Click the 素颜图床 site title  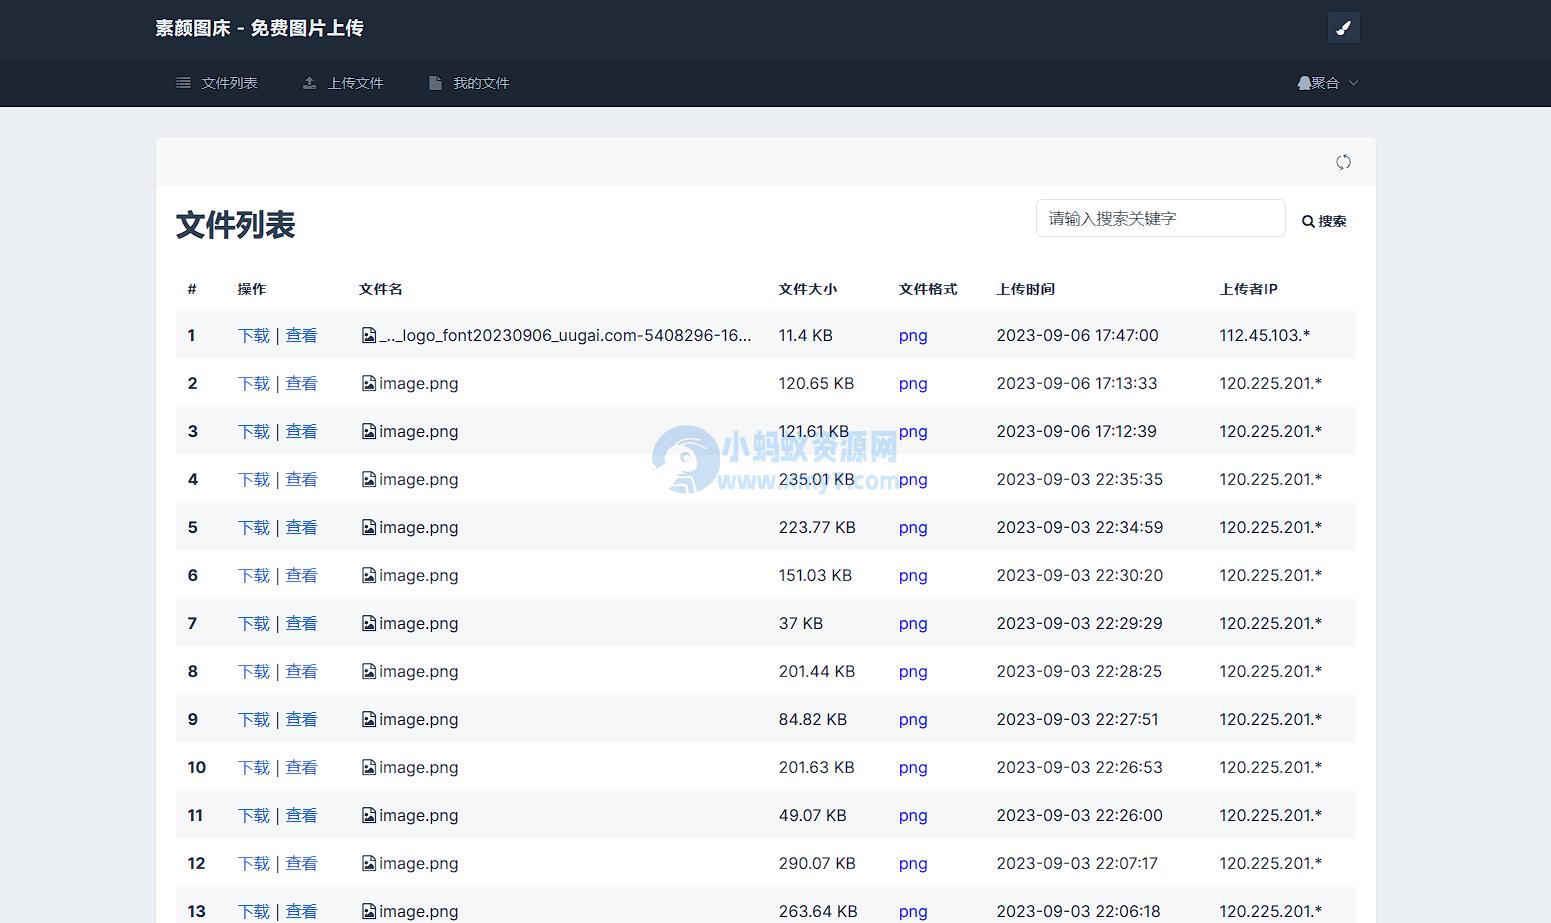pos(259,28)
